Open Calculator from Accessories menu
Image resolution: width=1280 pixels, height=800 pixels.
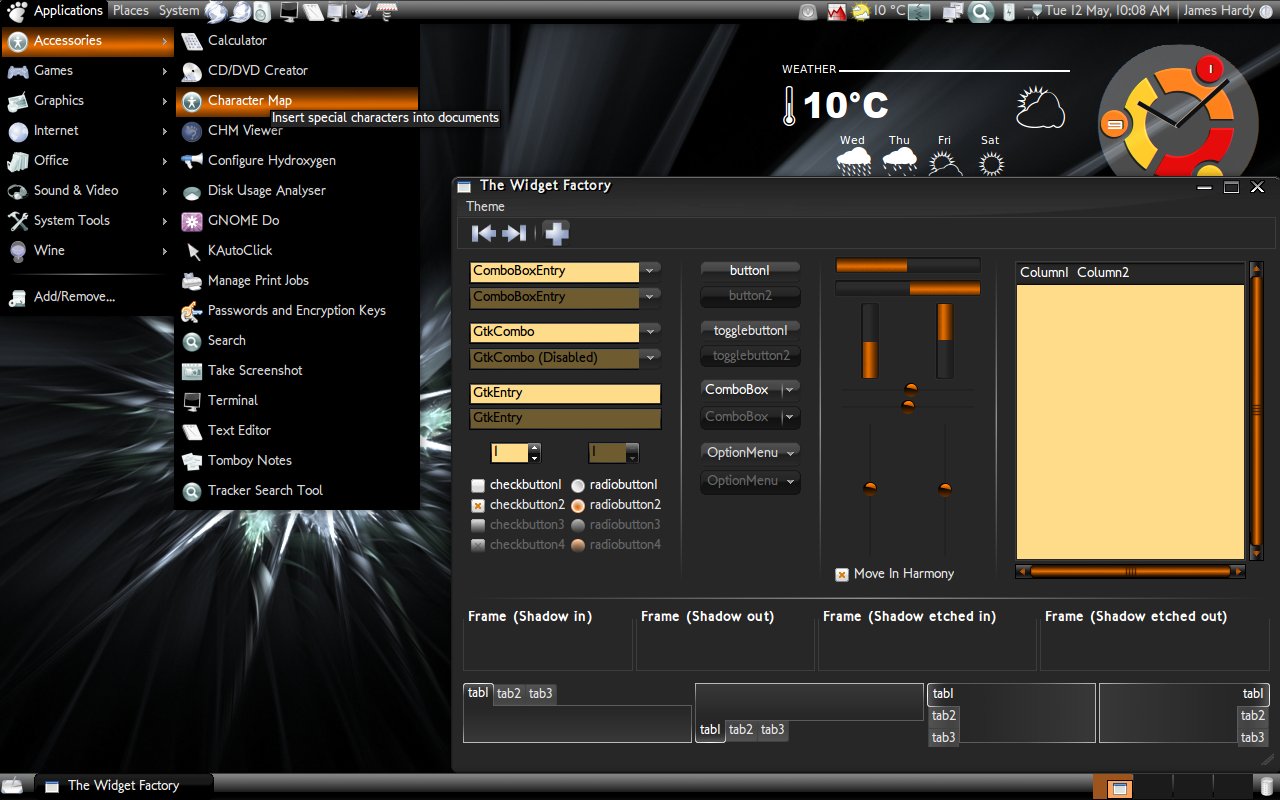coord(297,40)
